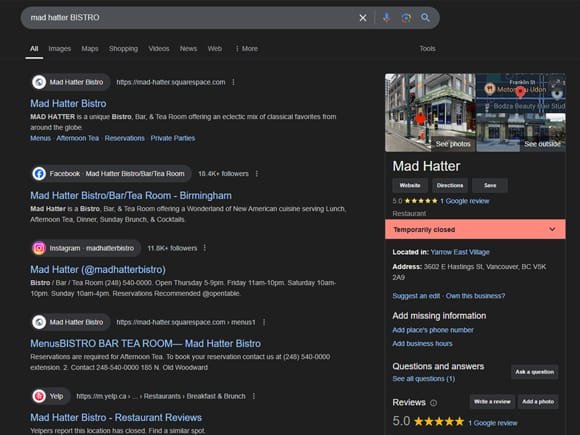580x435 pixels.
Task: Switch to the Maps tab
Action: 90,49
